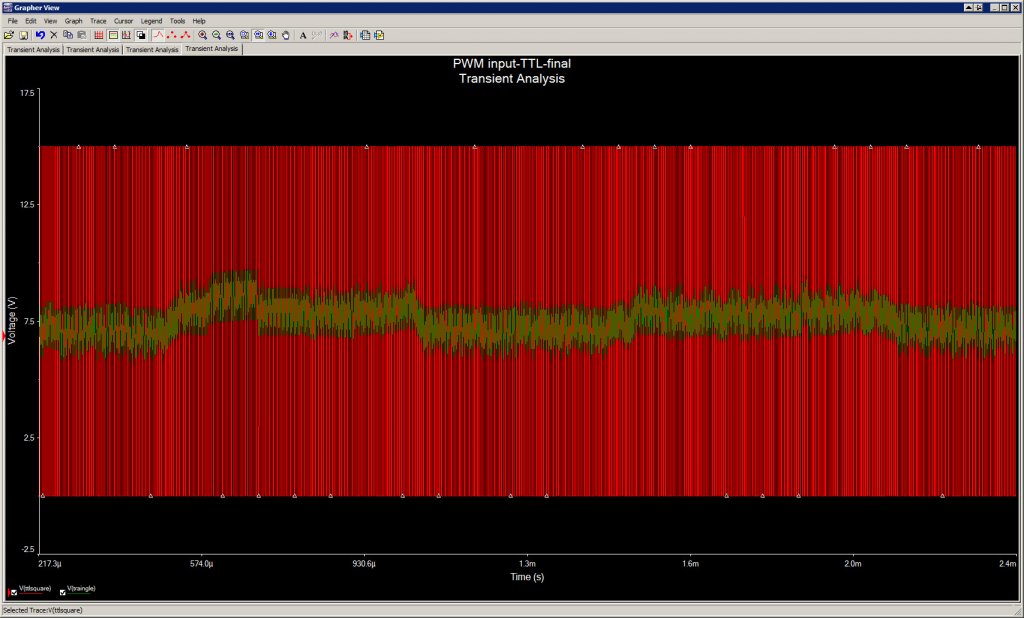This screenshot has height=618, width=1024.
Task: Toggle the legend display icon
Action: coord(113,35)
